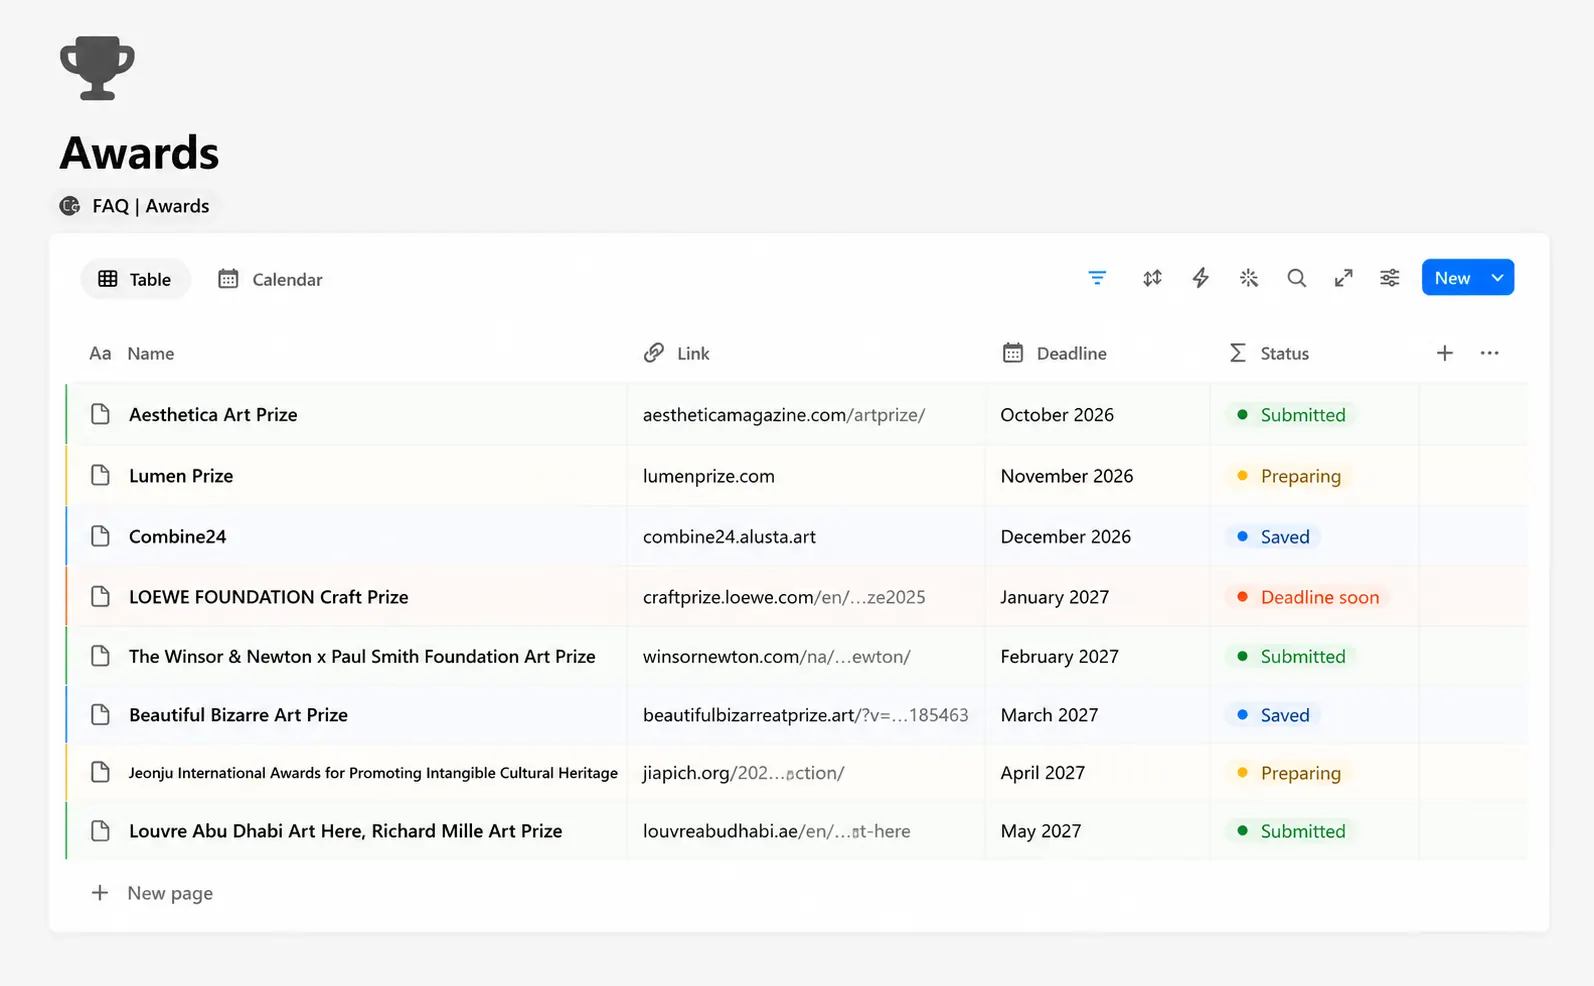Click the expand full page icon
Viewport: 1594px width, 986px height.
pos(1343,278)
